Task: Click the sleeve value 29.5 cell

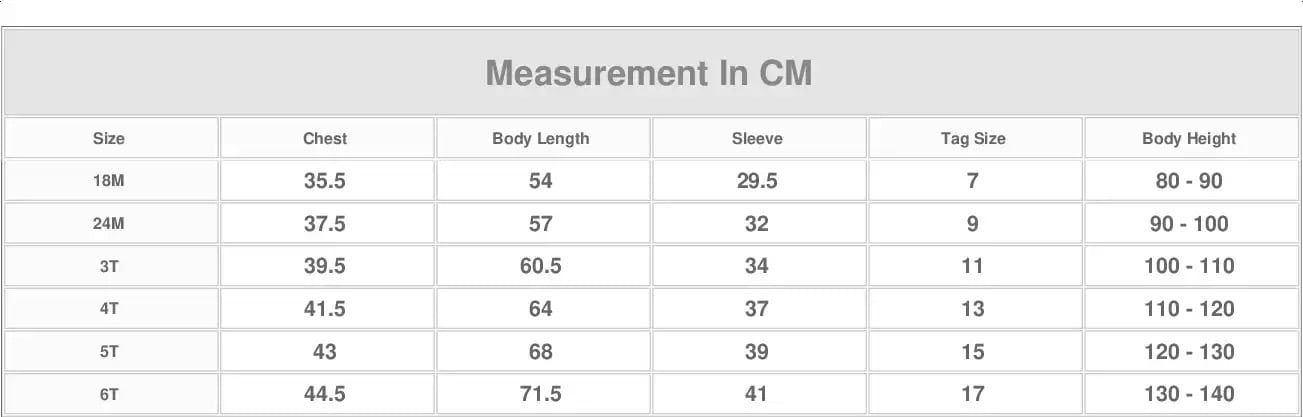Action: pyautogui.click(x=757, y=181)
